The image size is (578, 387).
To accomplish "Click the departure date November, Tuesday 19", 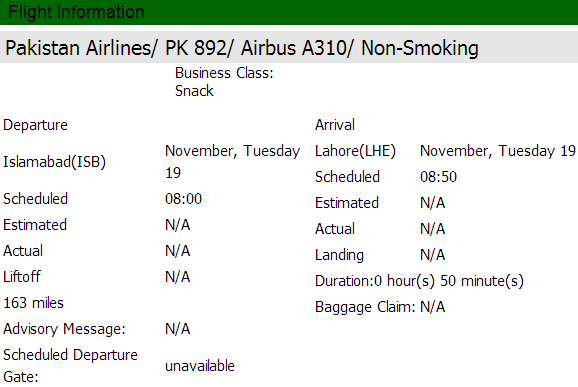I will [233, 162].
